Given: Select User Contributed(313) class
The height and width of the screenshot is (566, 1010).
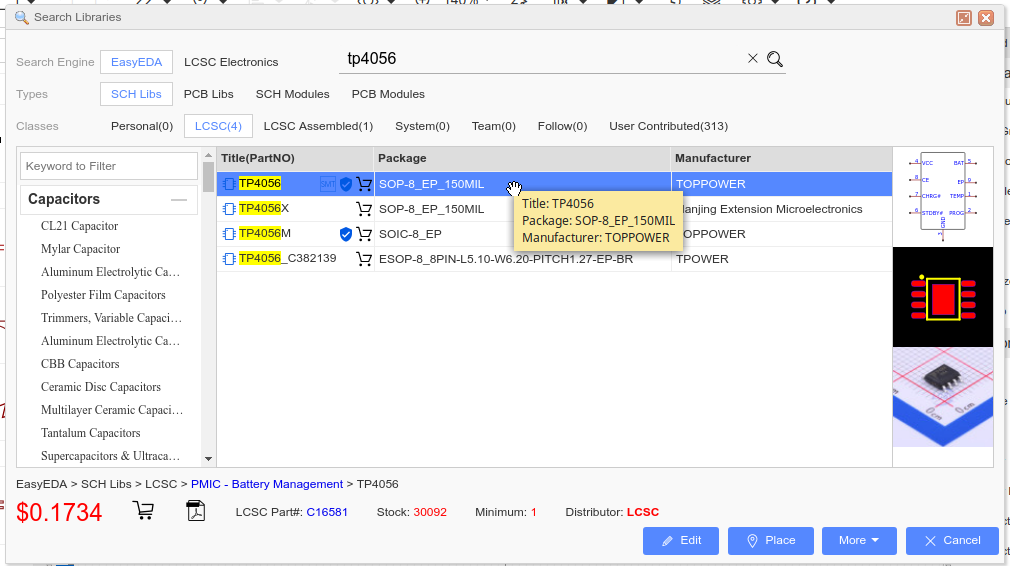Looking at the screenshot, I should [x=669, y=126].
